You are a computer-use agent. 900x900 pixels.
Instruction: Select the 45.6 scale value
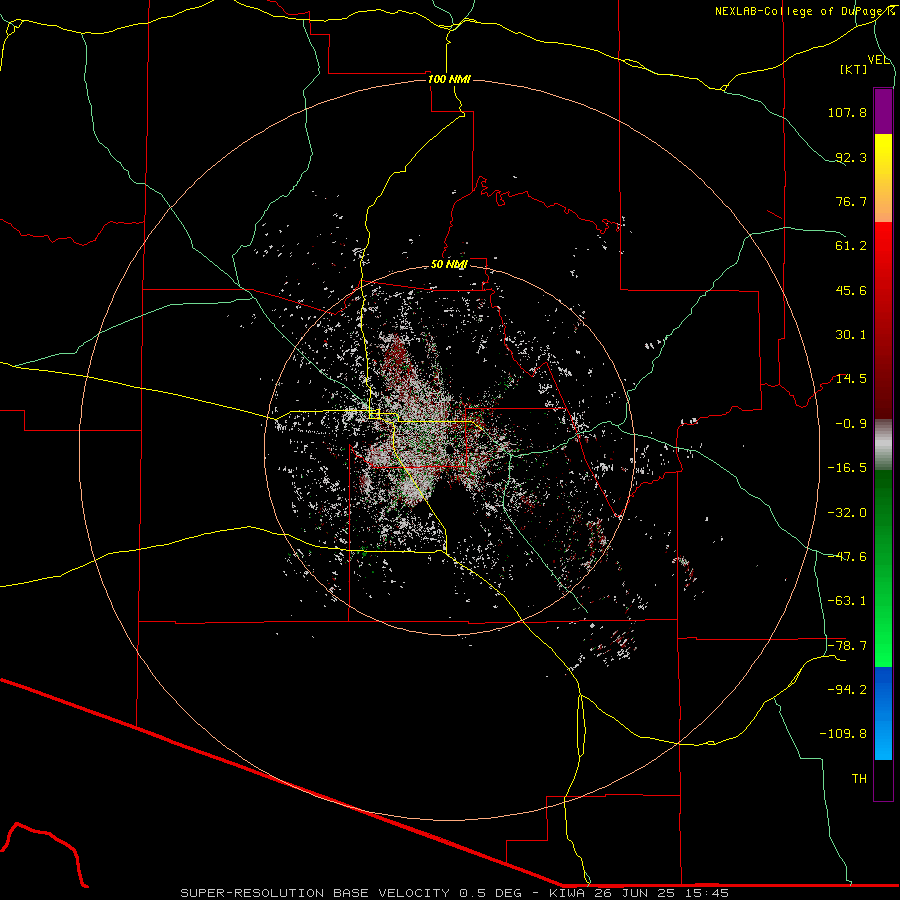[x=851, y=290]
